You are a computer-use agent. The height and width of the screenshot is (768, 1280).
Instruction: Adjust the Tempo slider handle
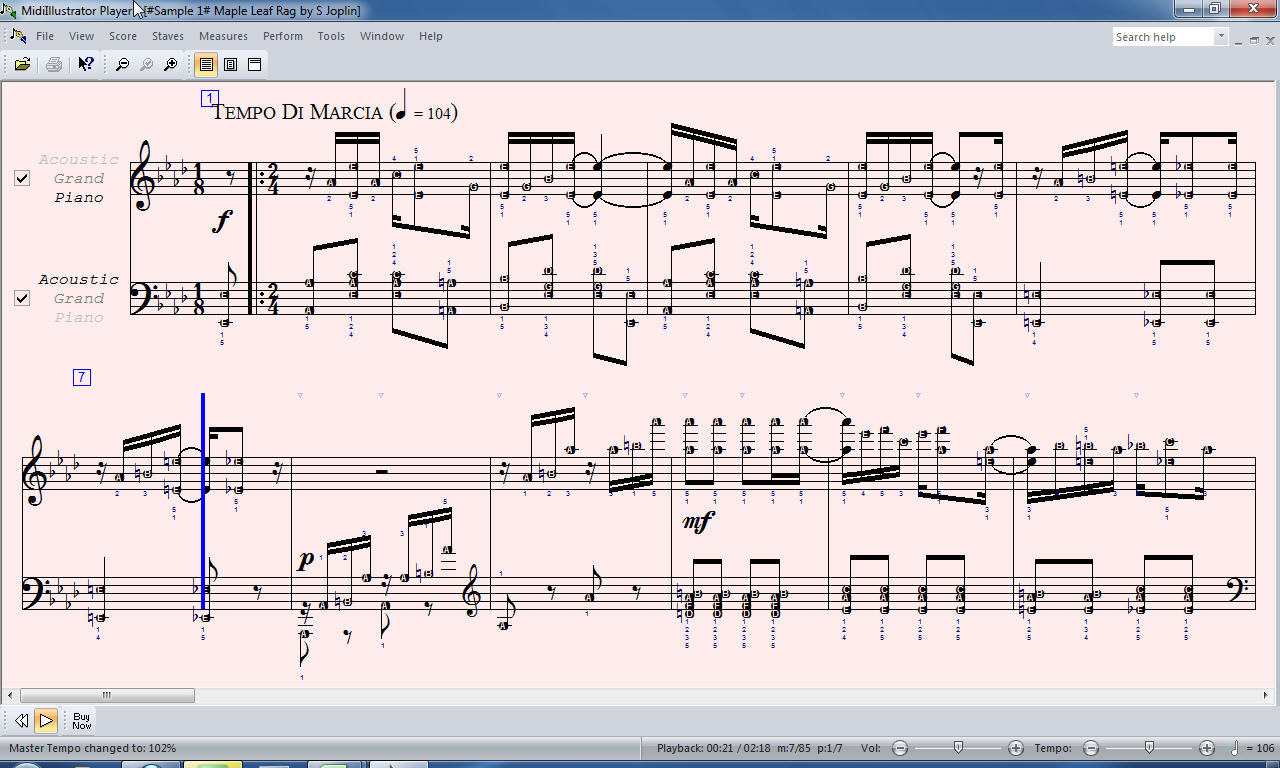coord(1149,747)
